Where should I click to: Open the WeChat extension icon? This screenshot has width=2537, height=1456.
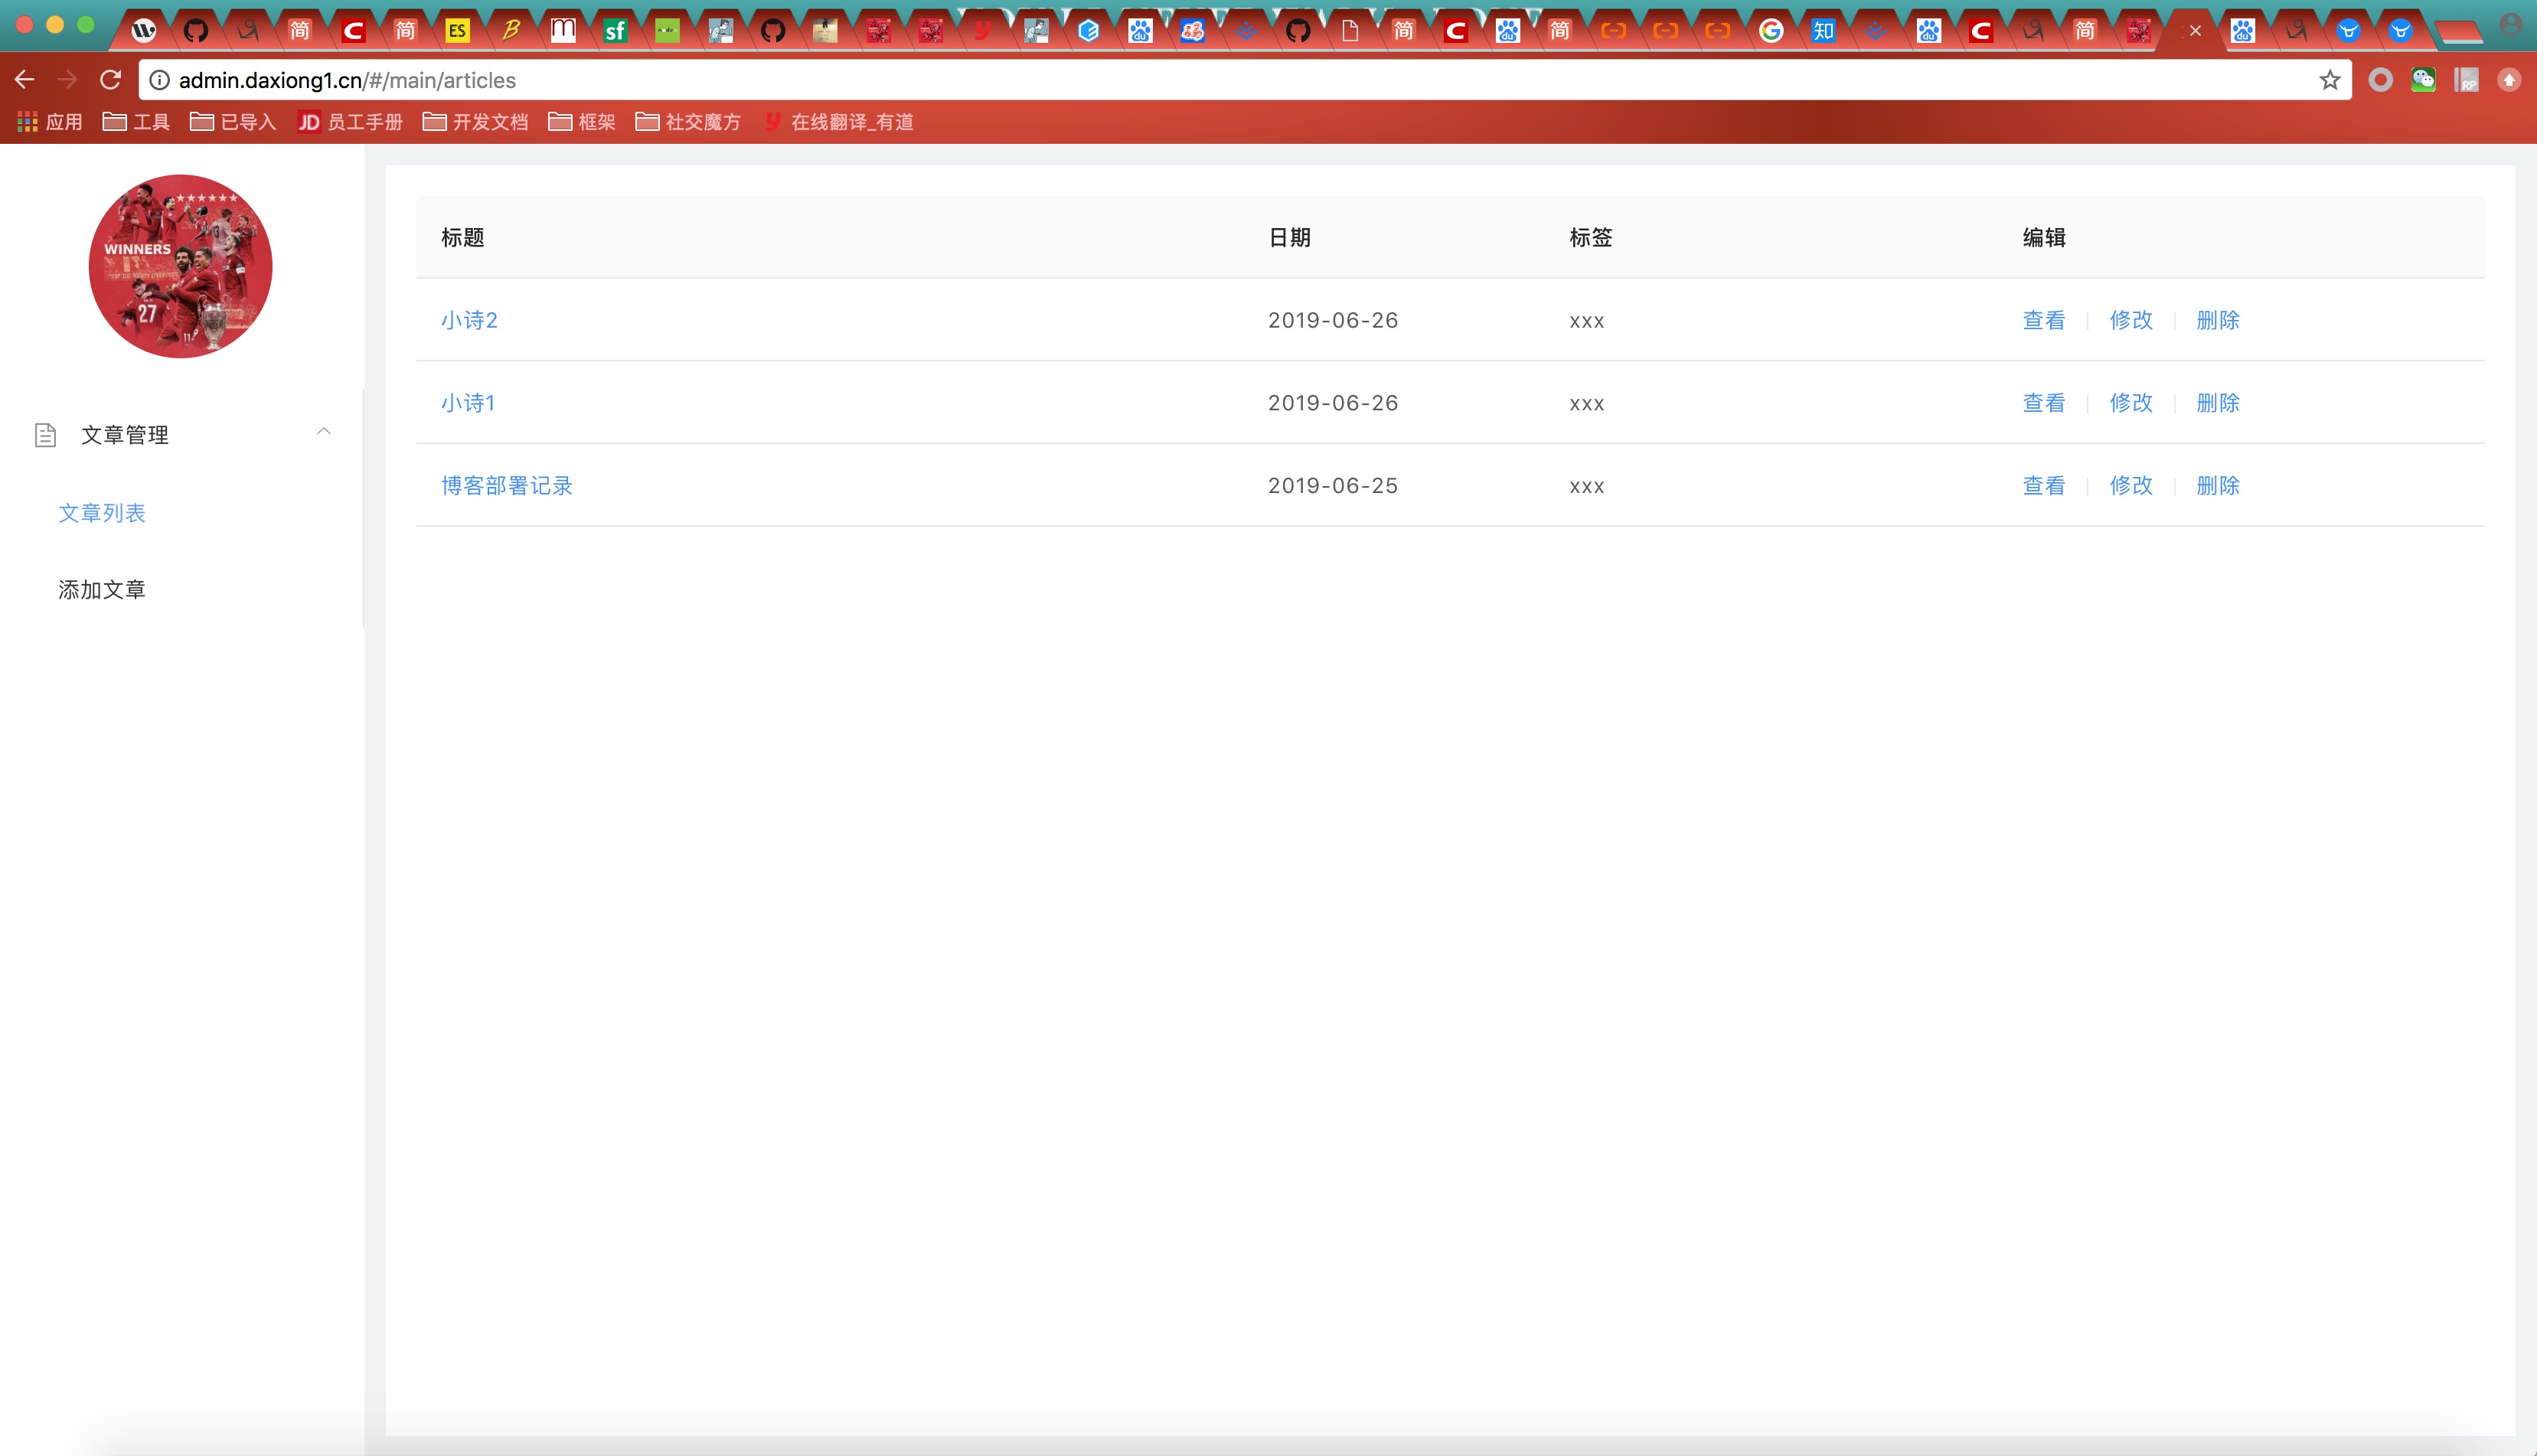[x=2423, y=80]
